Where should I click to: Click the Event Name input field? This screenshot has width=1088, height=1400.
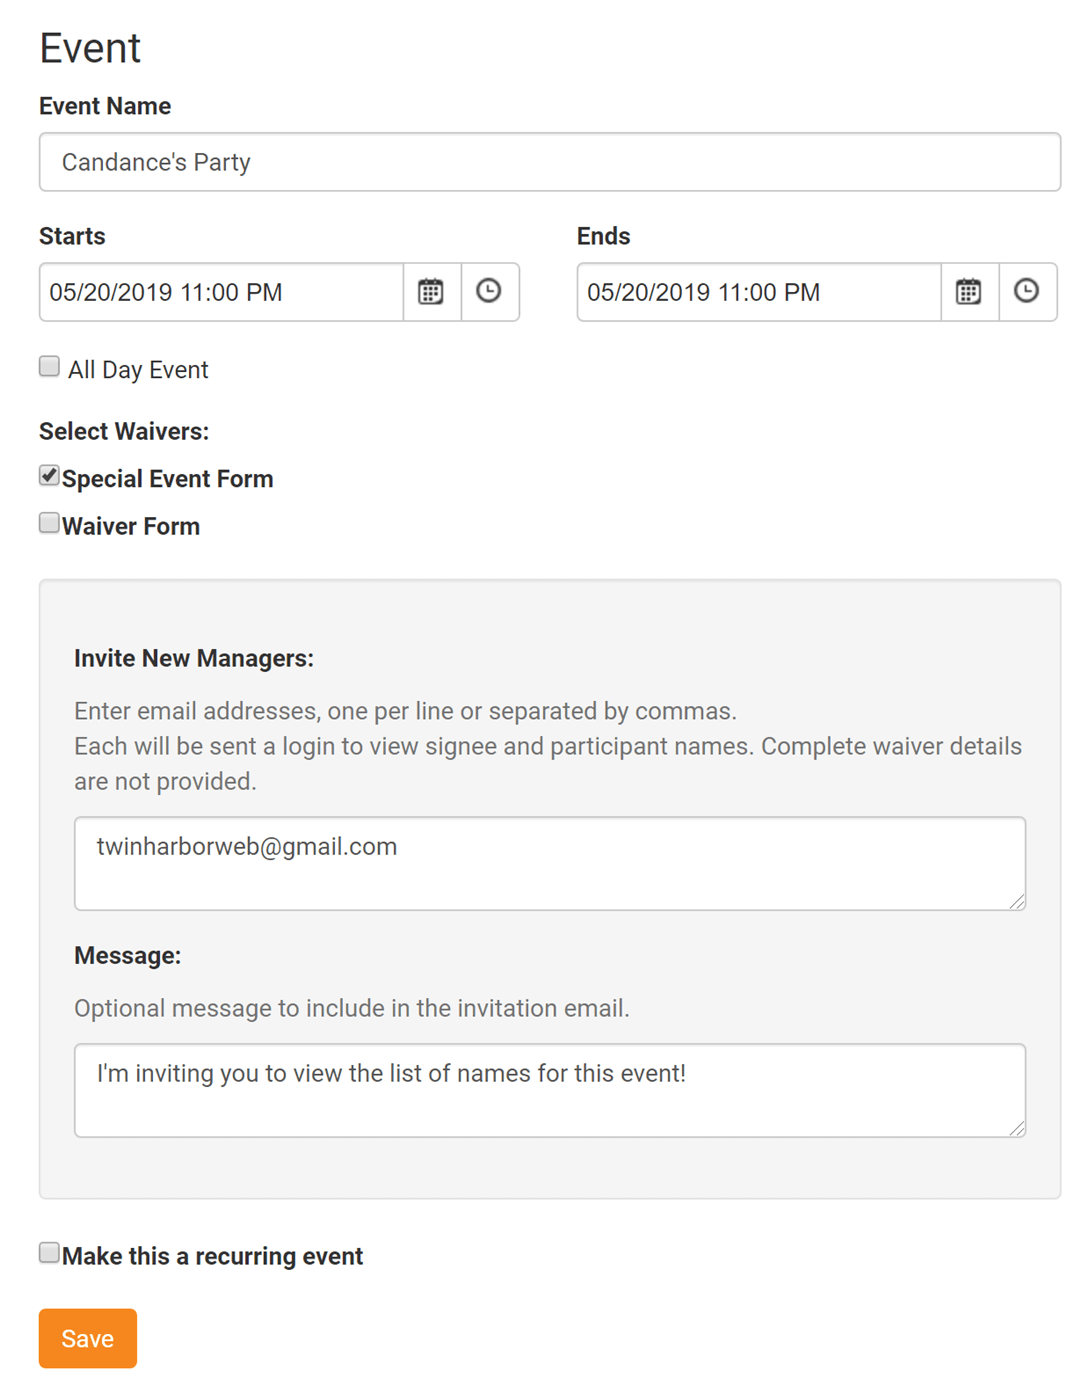[550, 162]
